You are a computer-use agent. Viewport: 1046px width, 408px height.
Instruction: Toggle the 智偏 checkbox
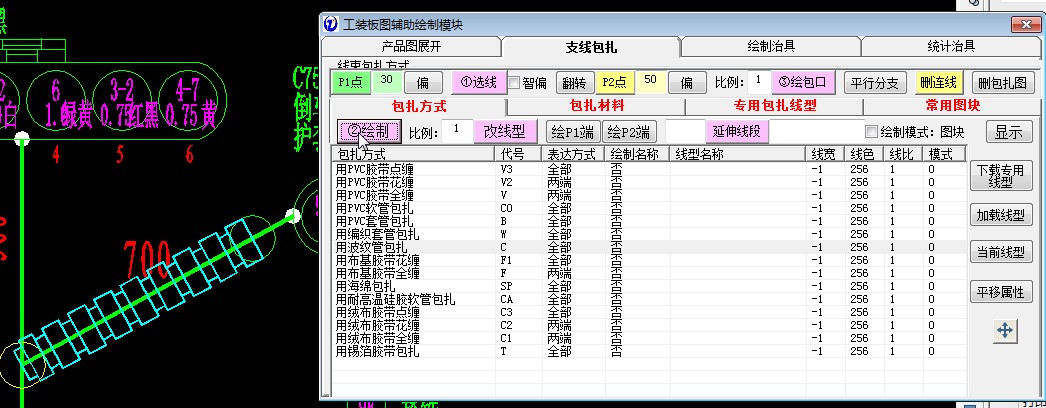point(515,82)
